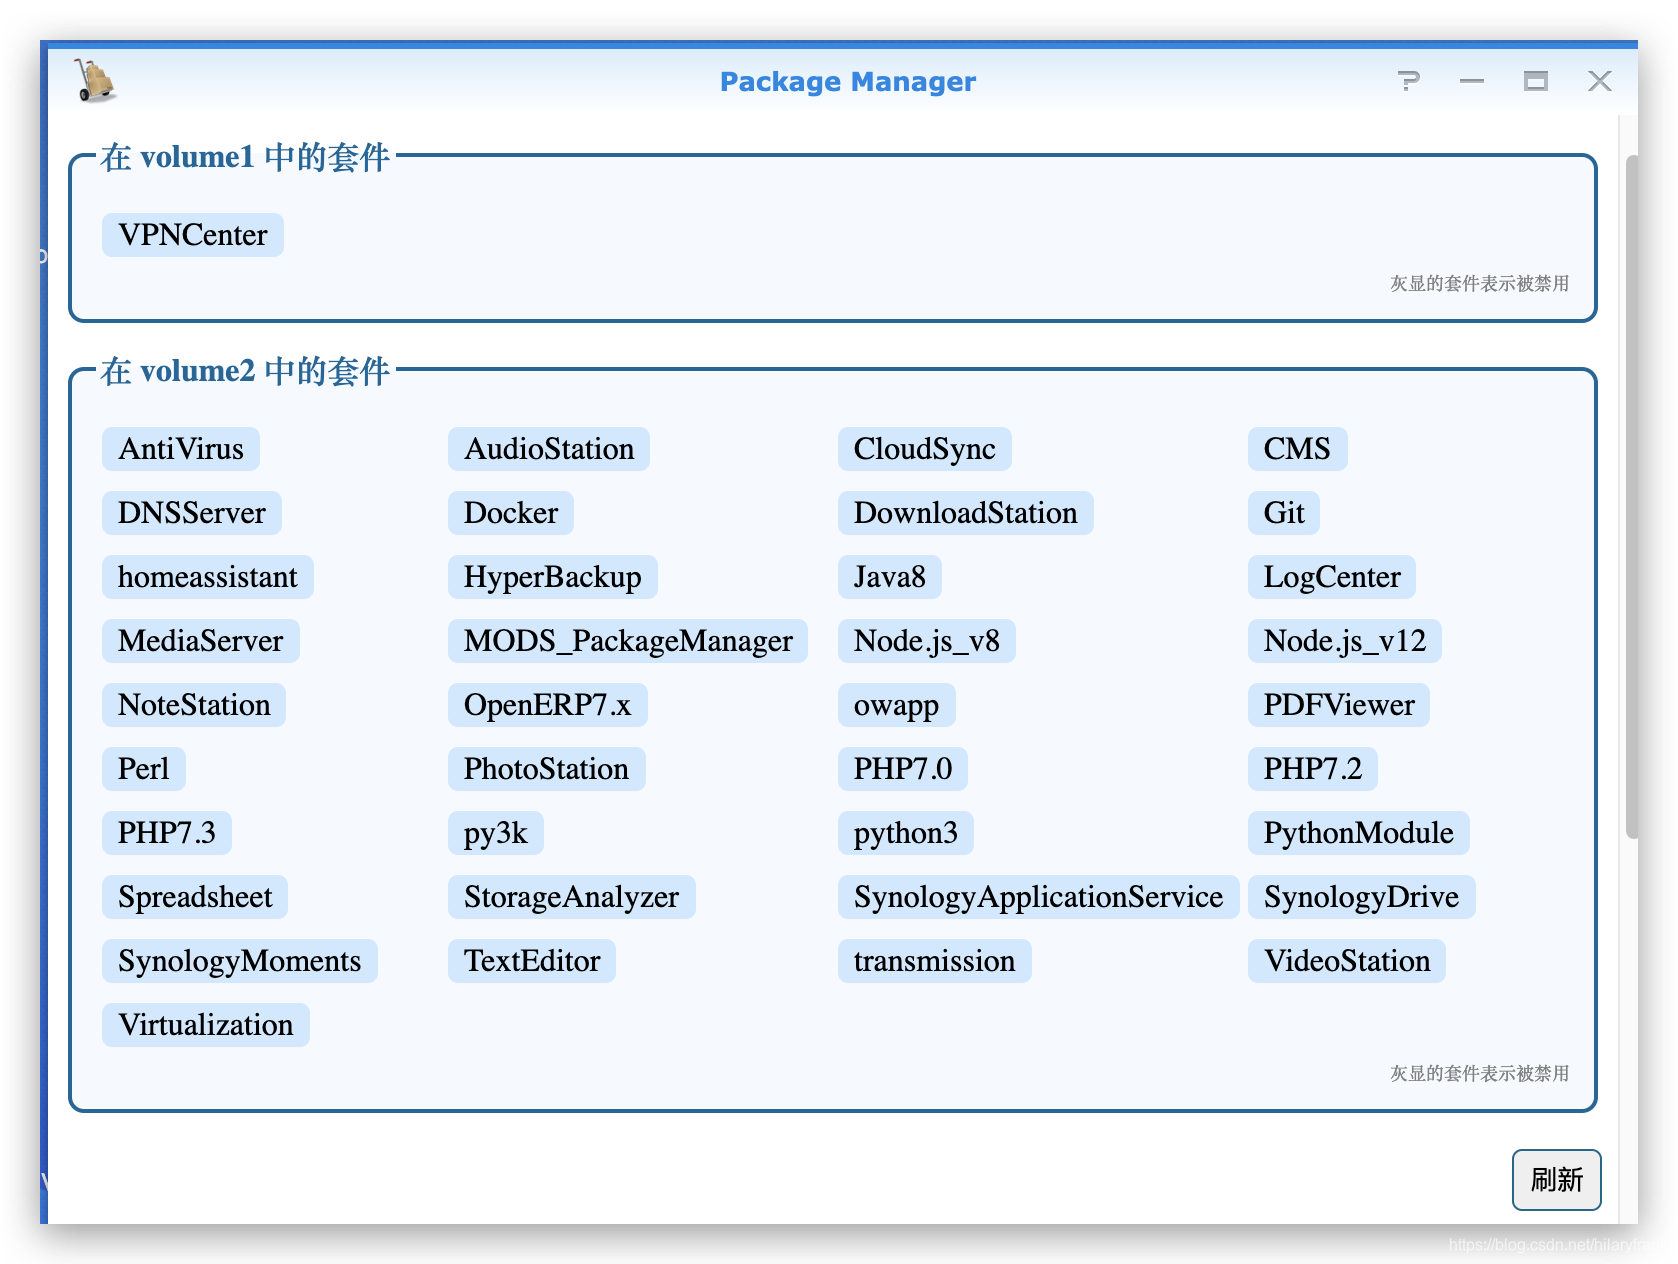Select the Spreadsheet package
Image resolution: width=1678 pixels, height=1264 pixels.
195,897
